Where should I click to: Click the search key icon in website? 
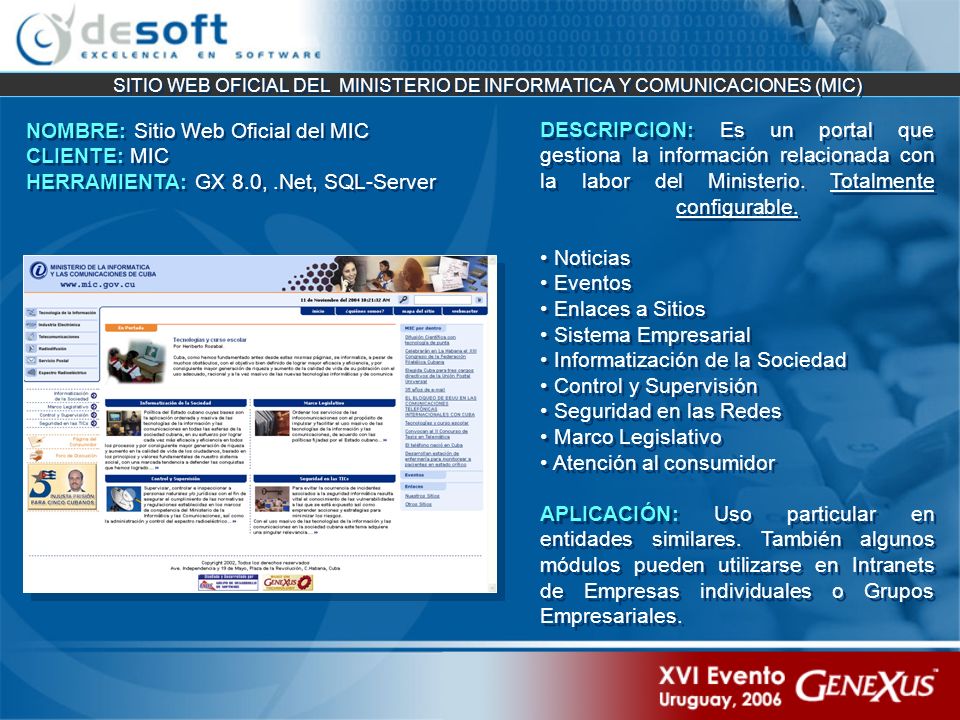(403, 299)
